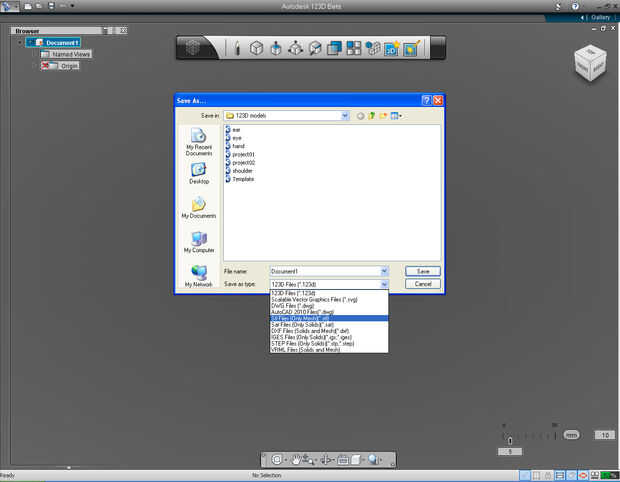This screenshot has height=482, width=620.
Task: Toggle the red lips status bar icon
Action: [583, 475]
